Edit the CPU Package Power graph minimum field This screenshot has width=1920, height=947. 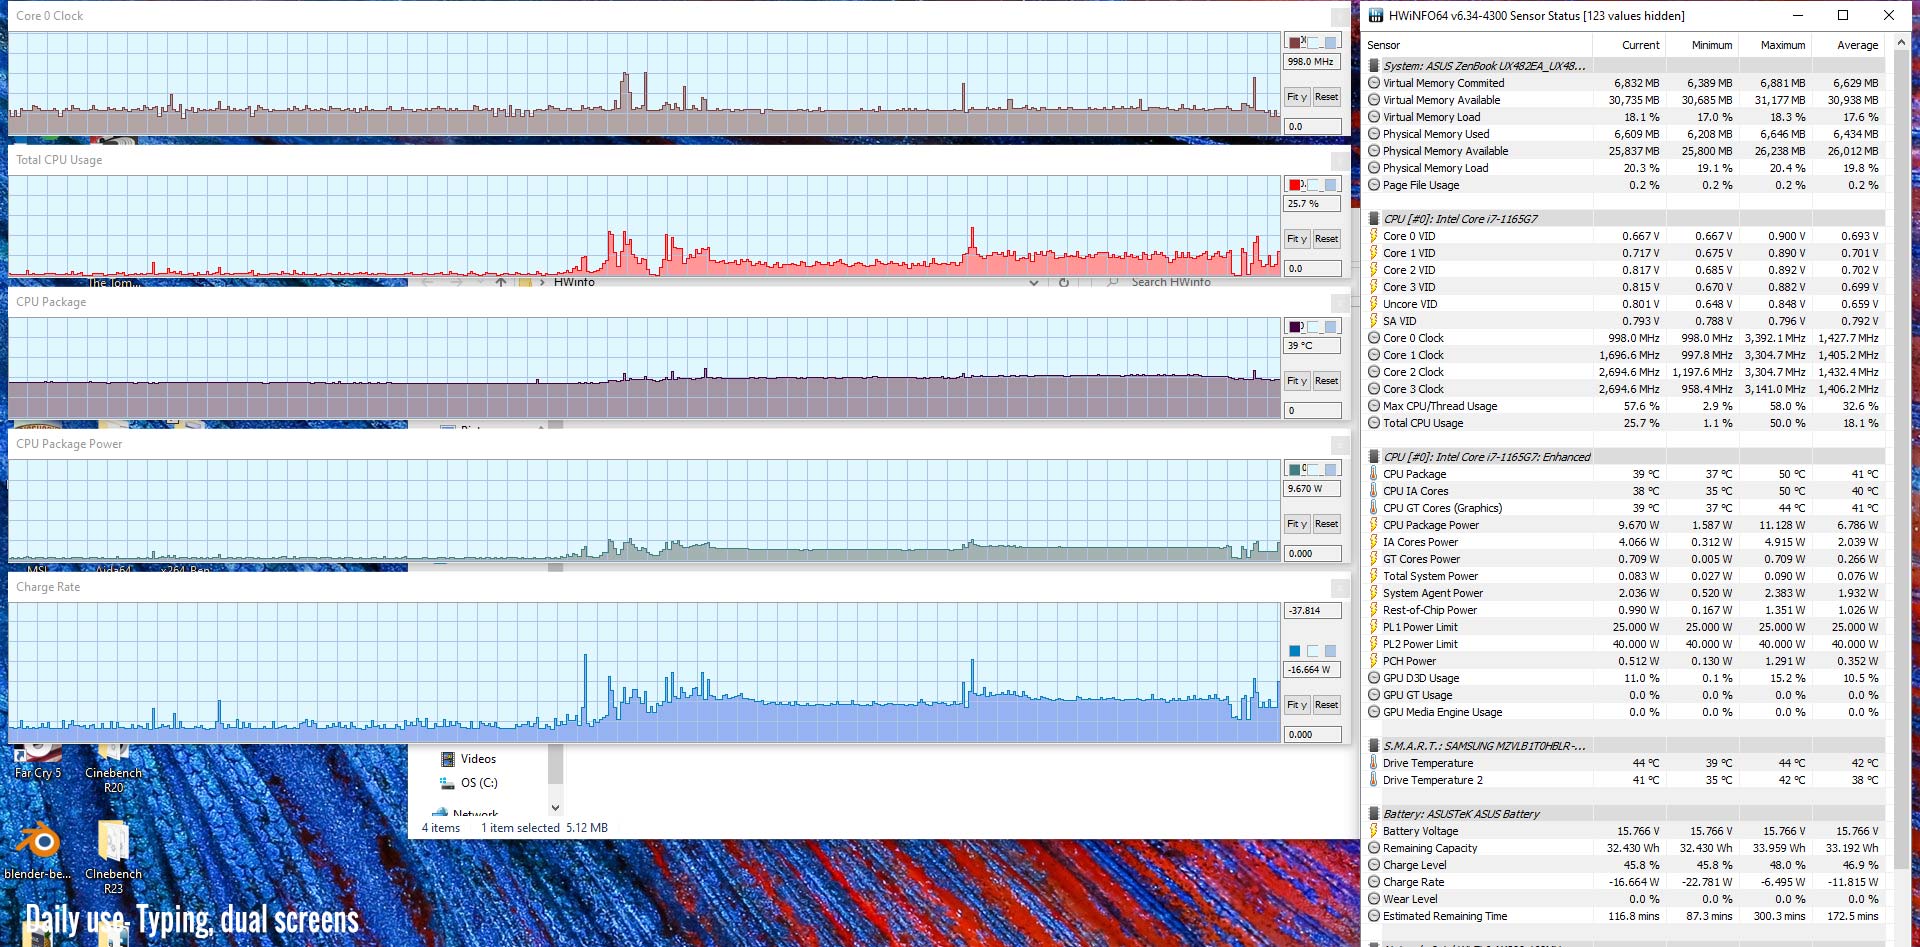click(1312, 553)
